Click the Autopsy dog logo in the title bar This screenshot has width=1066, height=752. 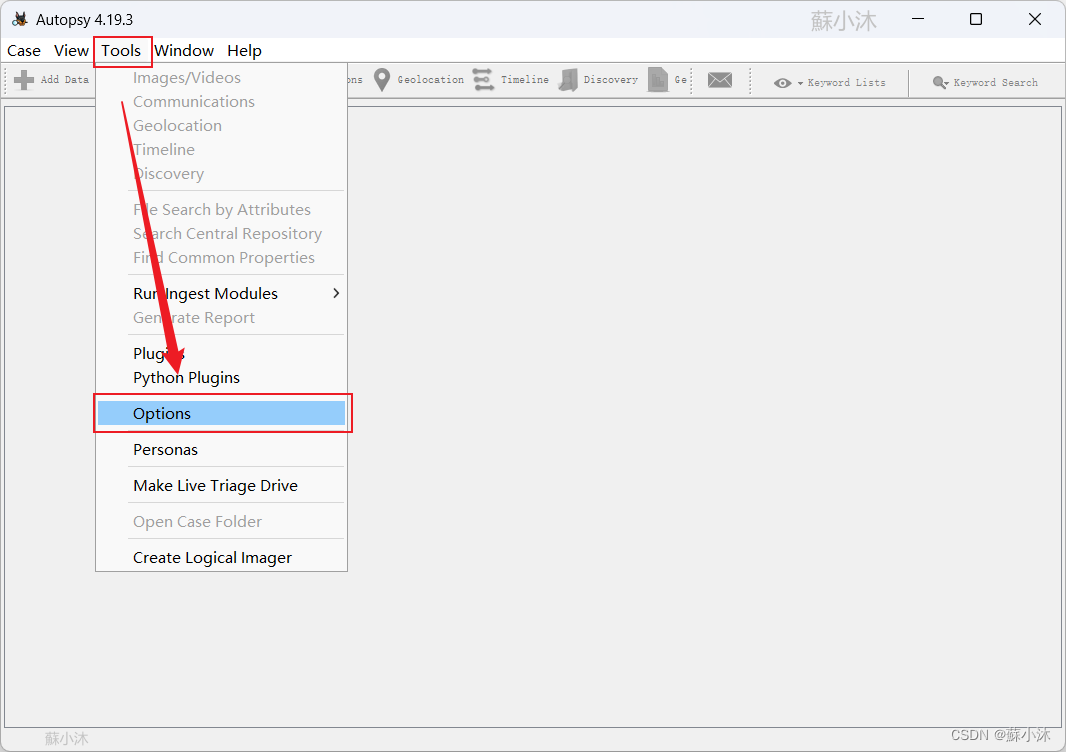(20, 19)
